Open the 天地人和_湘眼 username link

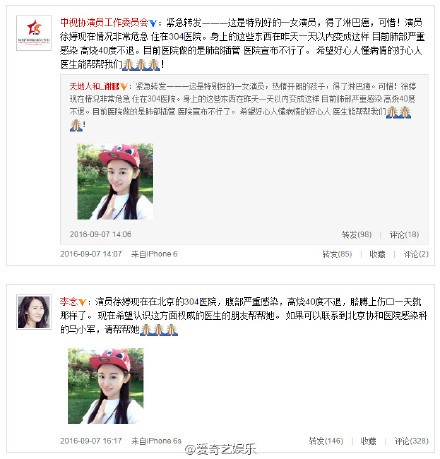click(x=94, y=87)
